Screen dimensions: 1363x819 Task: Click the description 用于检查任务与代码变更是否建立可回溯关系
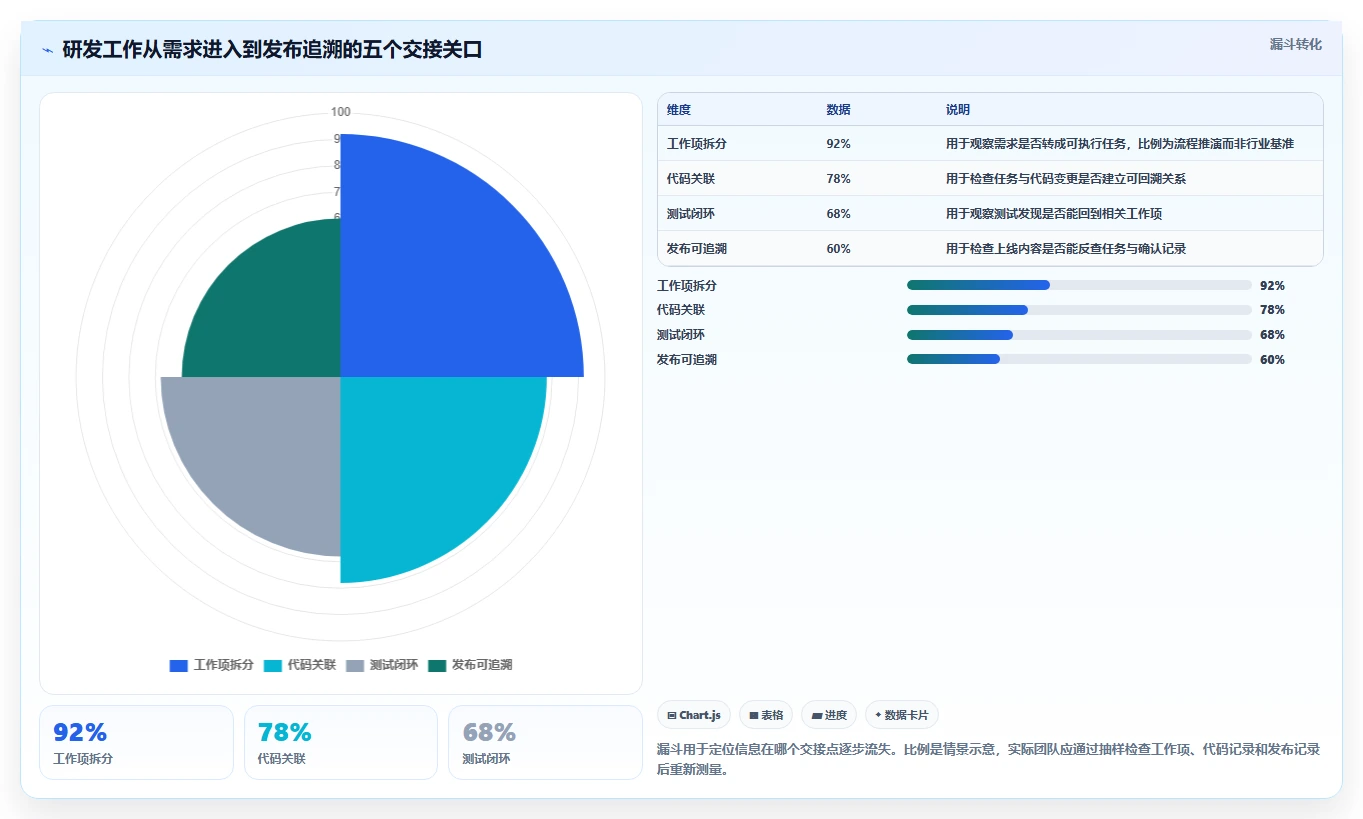(x=1066, y=179)
